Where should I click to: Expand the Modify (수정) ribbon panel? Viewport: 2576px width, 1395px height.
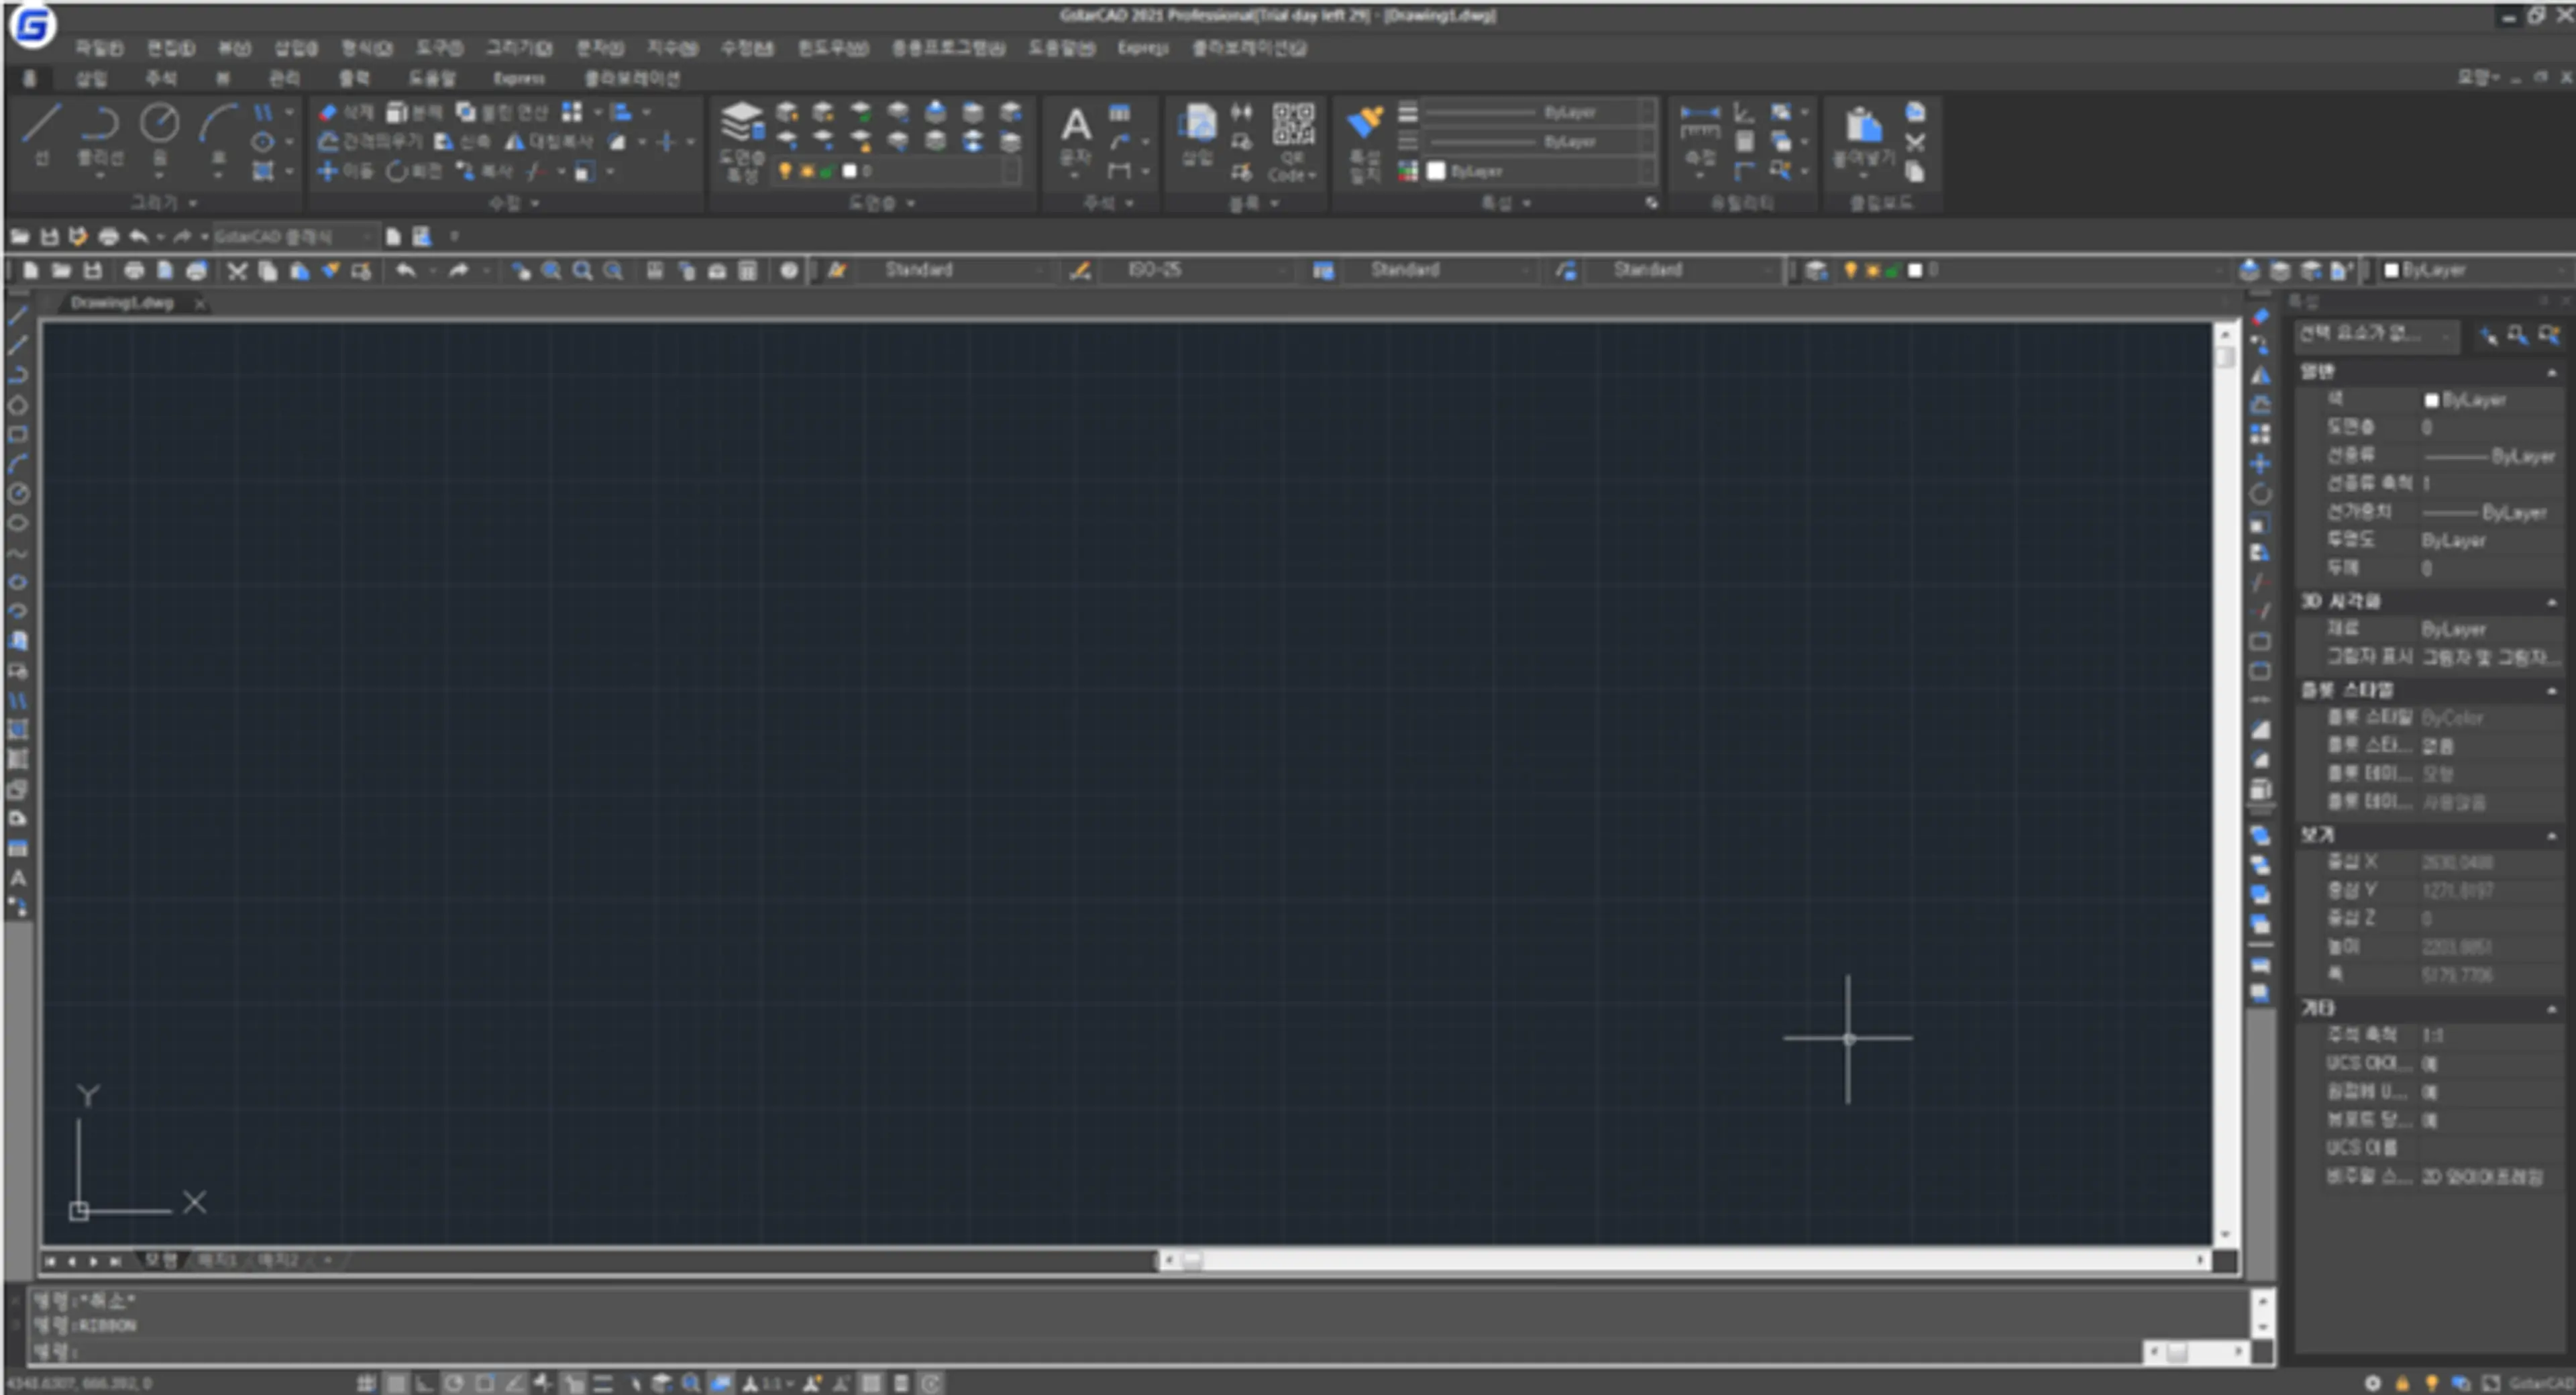(513, 203)
